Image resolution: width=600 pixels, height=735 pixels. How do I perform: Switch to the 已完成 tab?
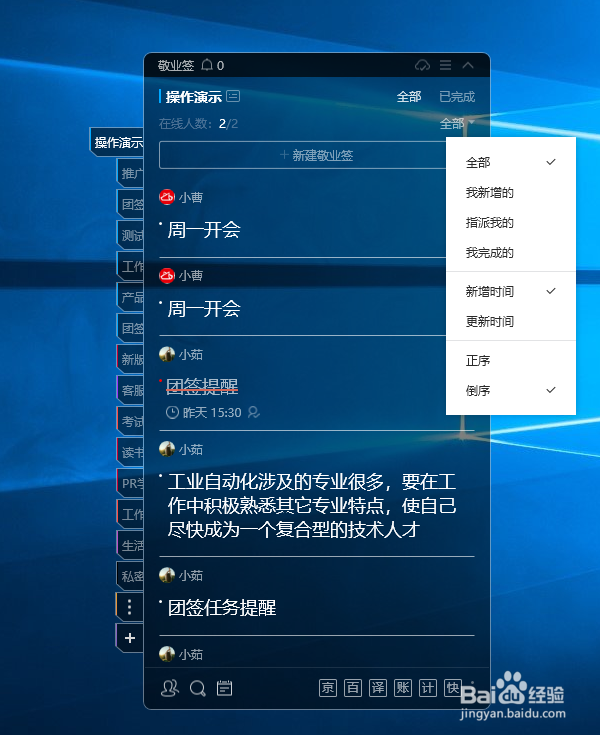(x=457, y=97)
